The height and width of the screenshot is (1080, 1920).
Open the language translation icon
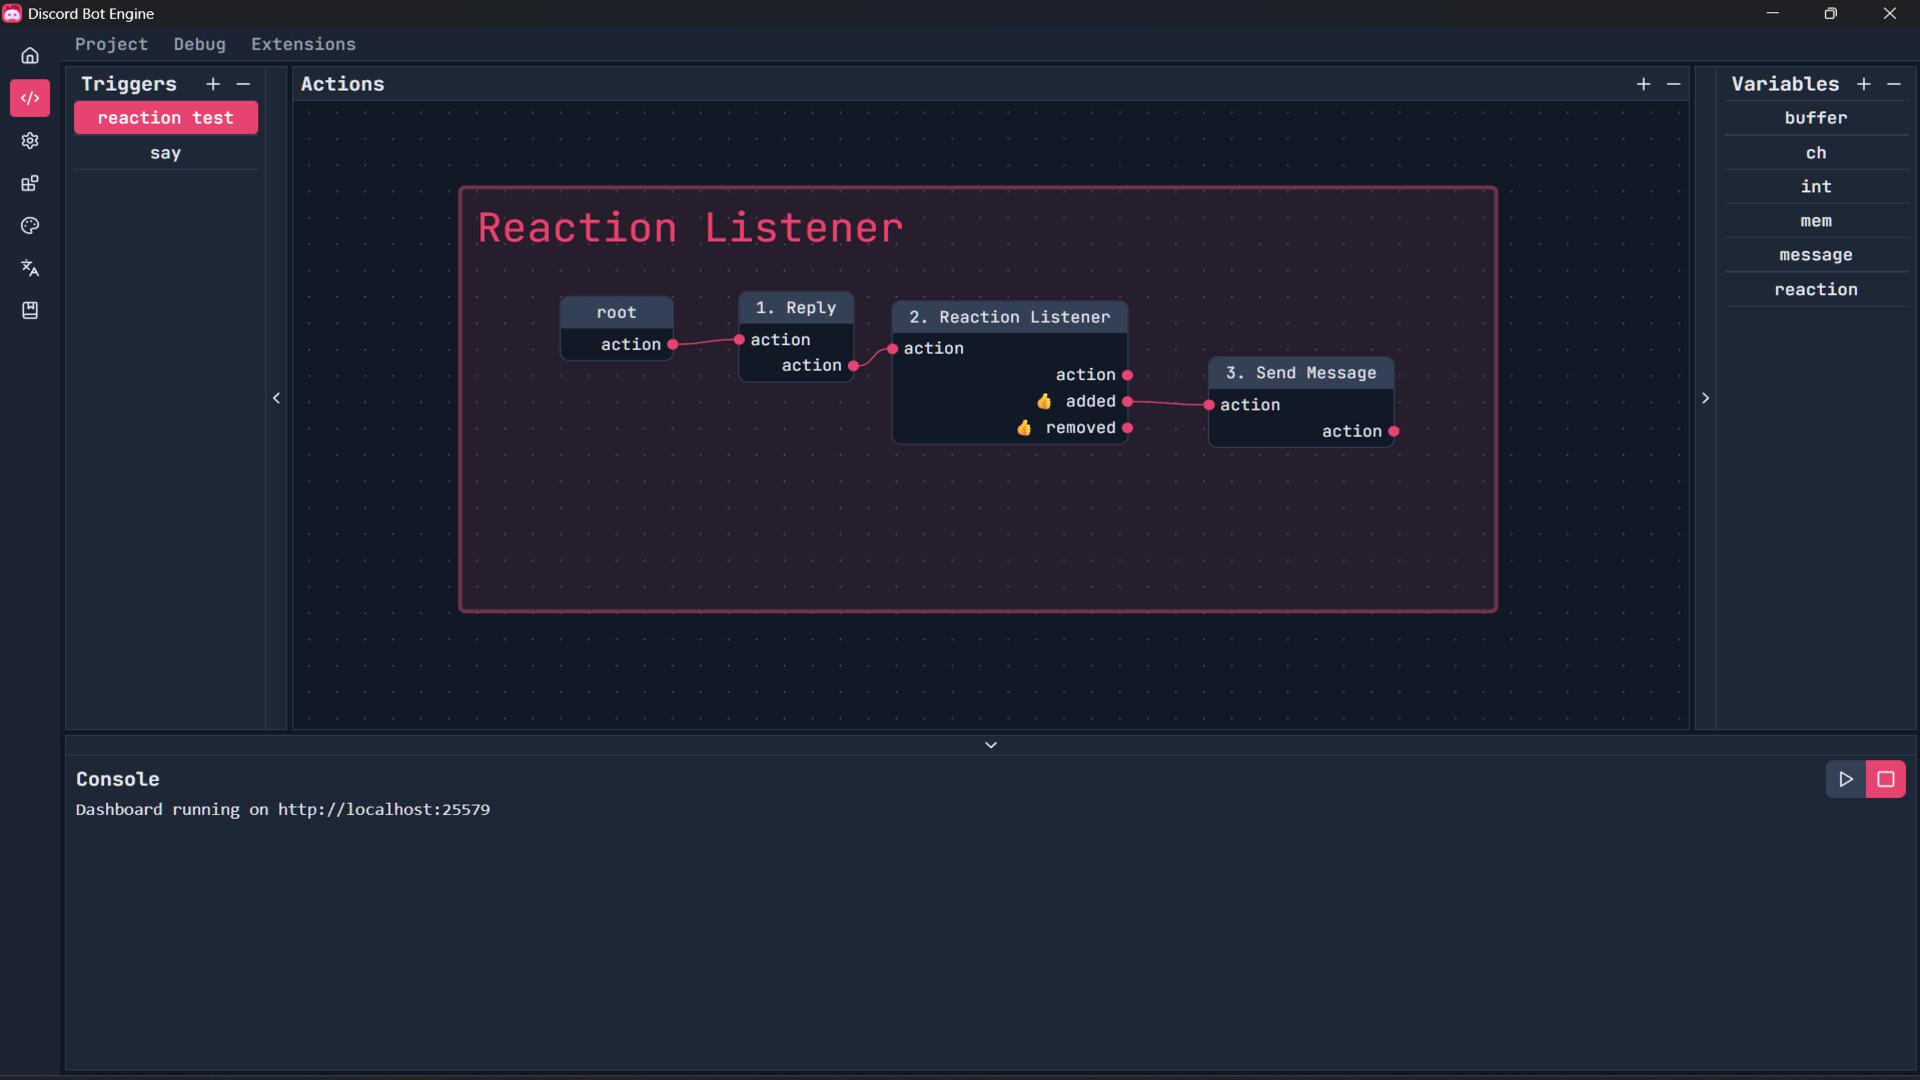[30, 268]
